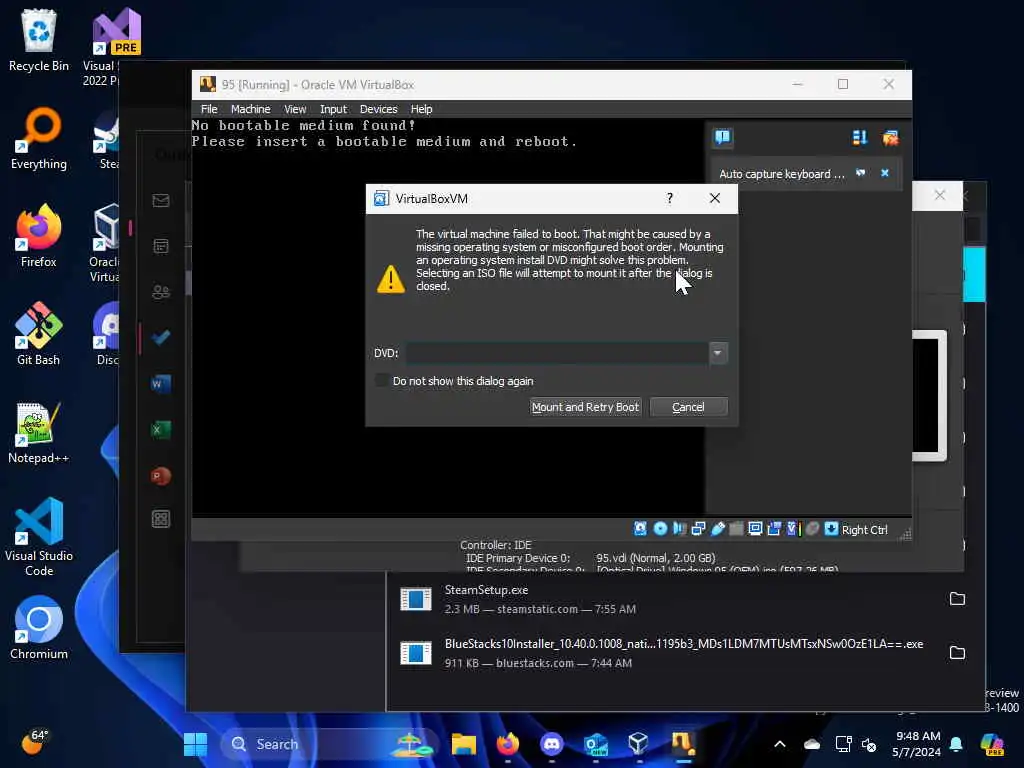Open the Input menu
This screenshot has width=1024, height=768.
tap(333, 109)
